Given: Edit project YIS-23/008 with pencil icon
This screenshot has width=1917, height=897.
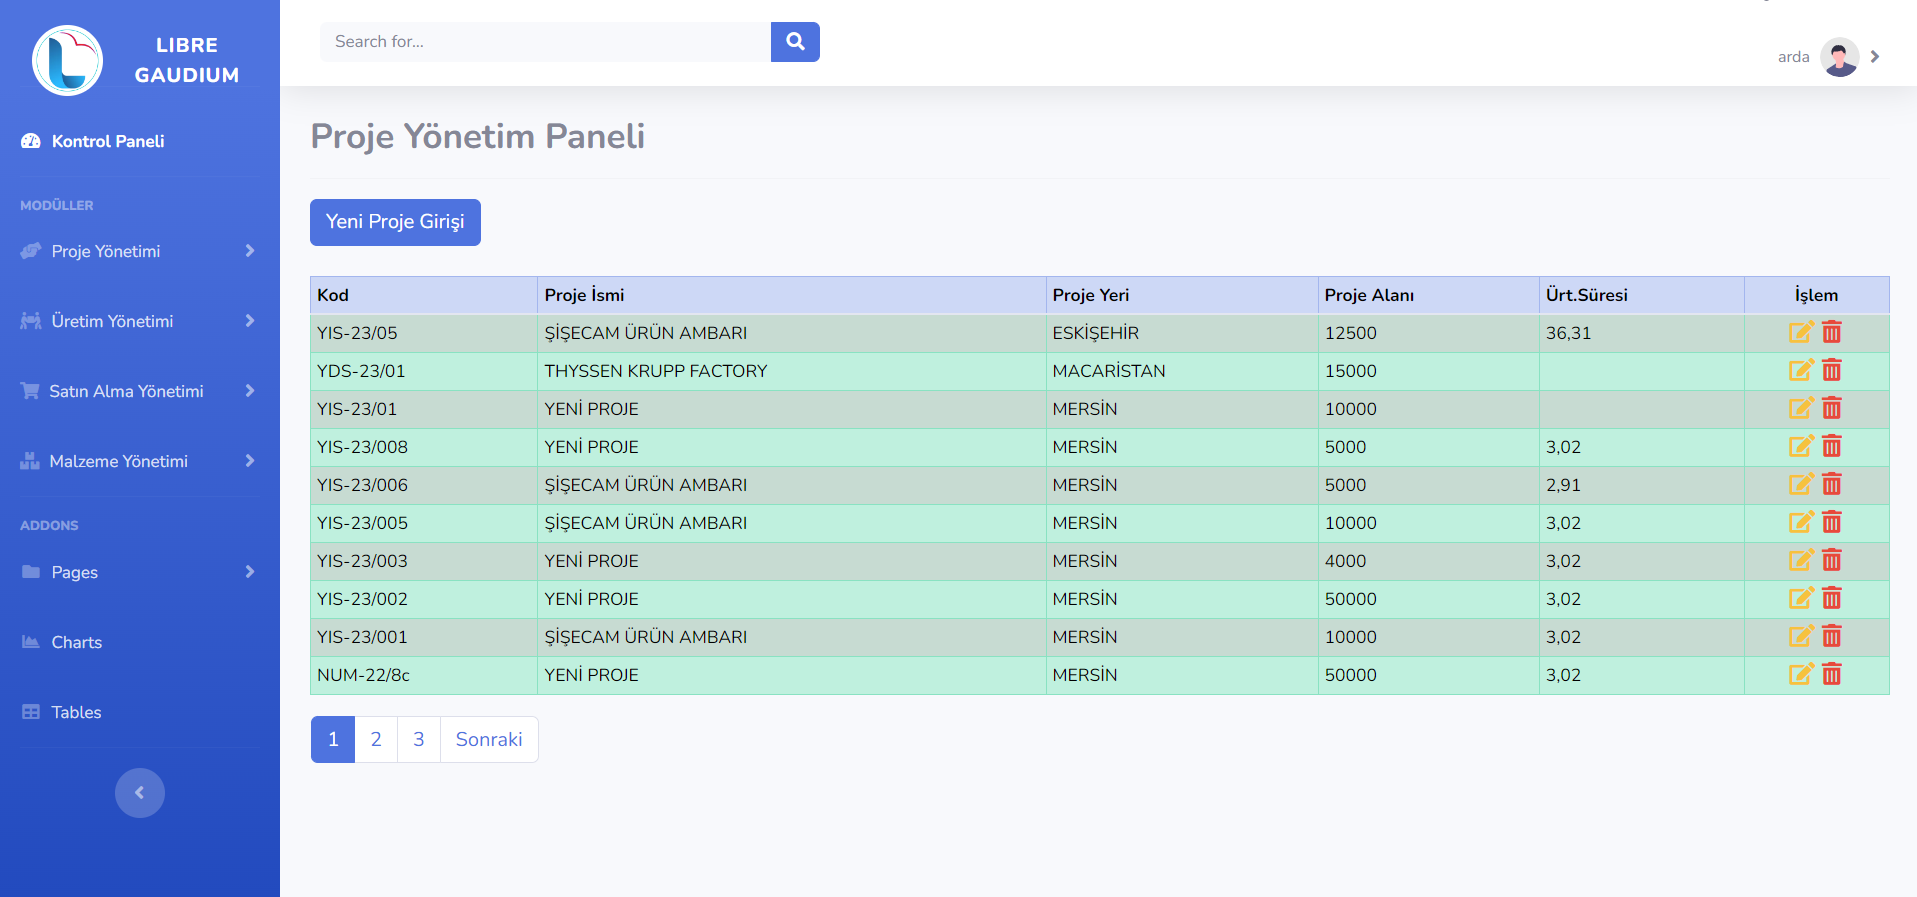Looking at the screenshot, I should tap(1800, 447).
